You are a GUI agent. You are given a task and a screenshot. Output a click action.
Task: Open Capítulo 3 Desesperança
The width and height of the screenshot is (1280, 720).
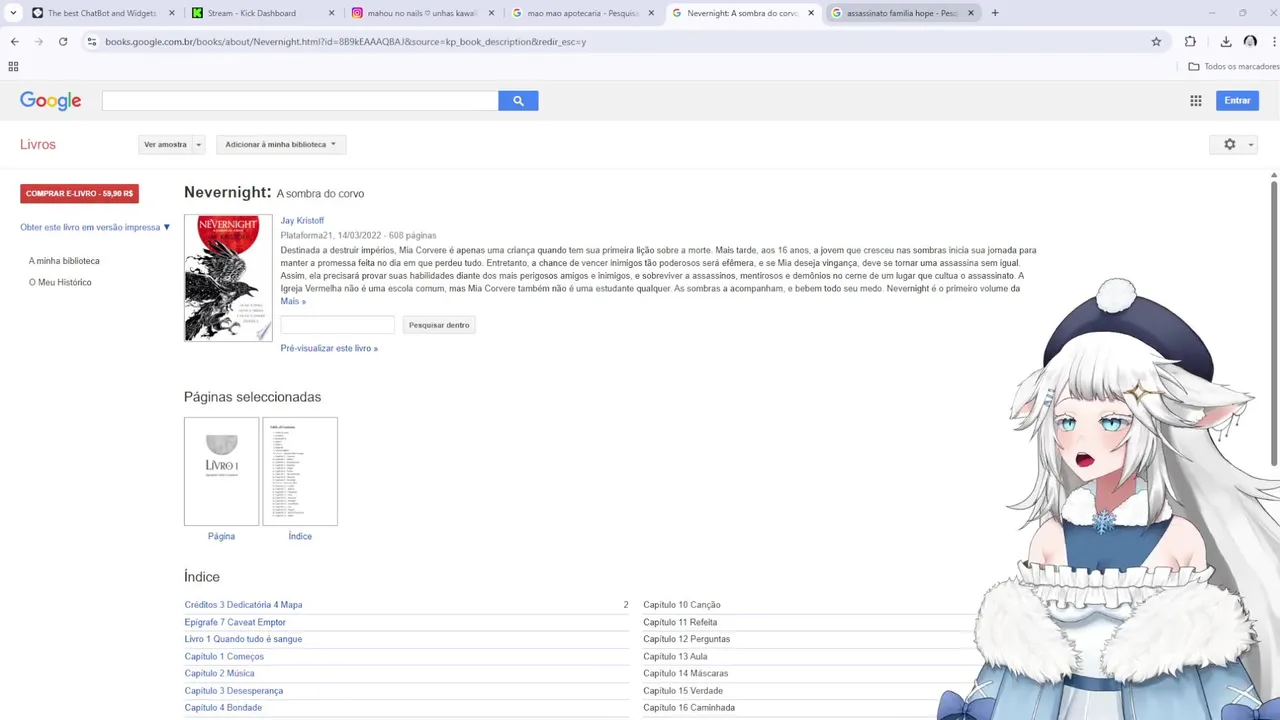click(234, 691)
